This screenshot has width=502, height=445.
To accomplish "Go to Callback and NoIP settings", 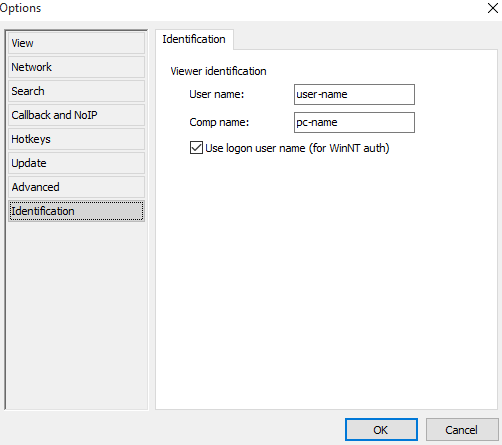I will [x=76, y=115].
